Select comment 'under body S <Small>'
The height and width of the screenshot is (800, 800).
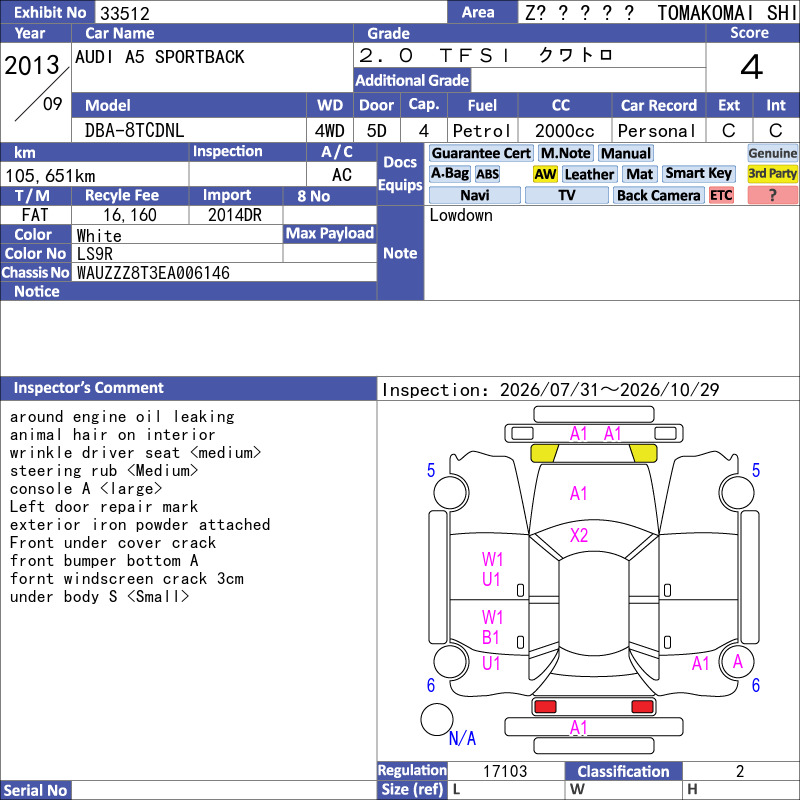[99, 596]
